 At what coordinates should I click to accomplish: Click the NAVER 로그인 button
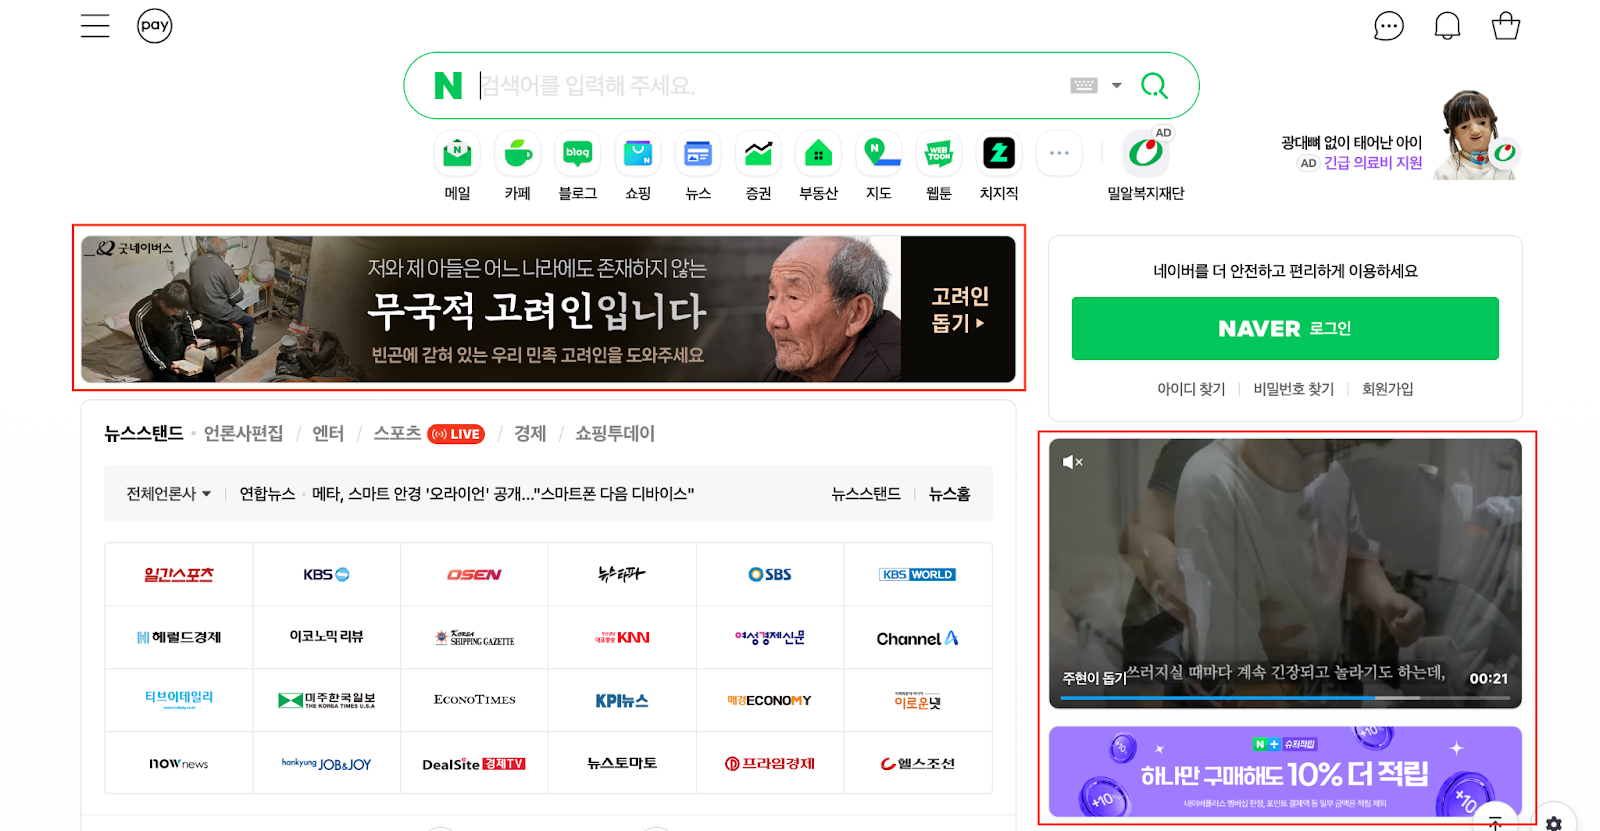[x=1285, y=328]
